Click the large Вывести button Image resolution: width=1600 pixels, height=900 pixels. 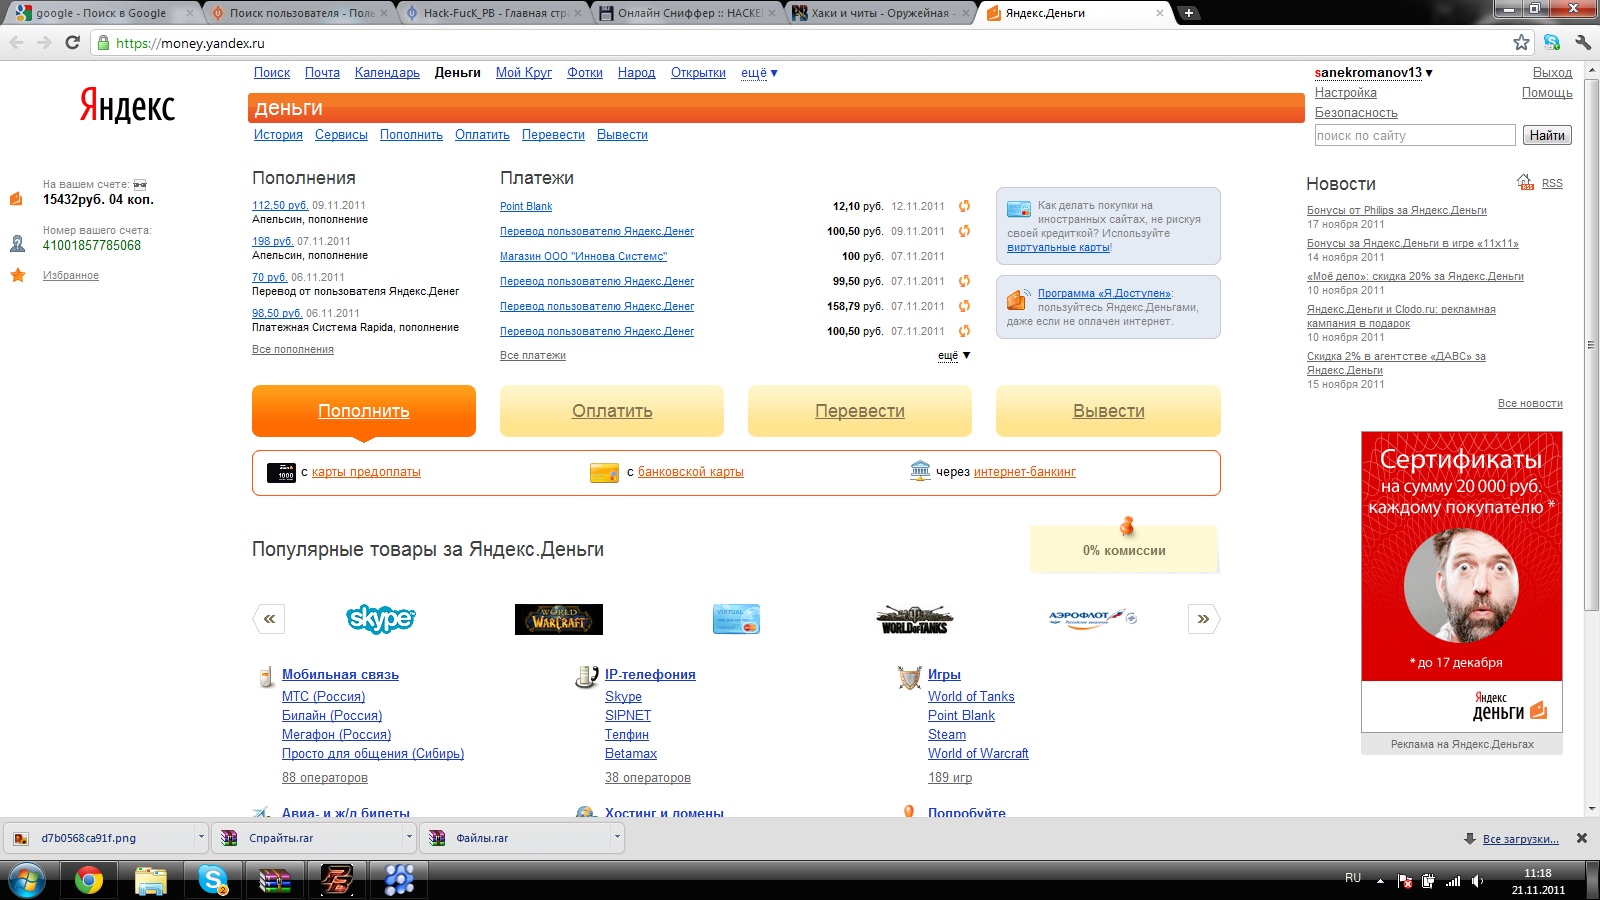pos(1108,411)
